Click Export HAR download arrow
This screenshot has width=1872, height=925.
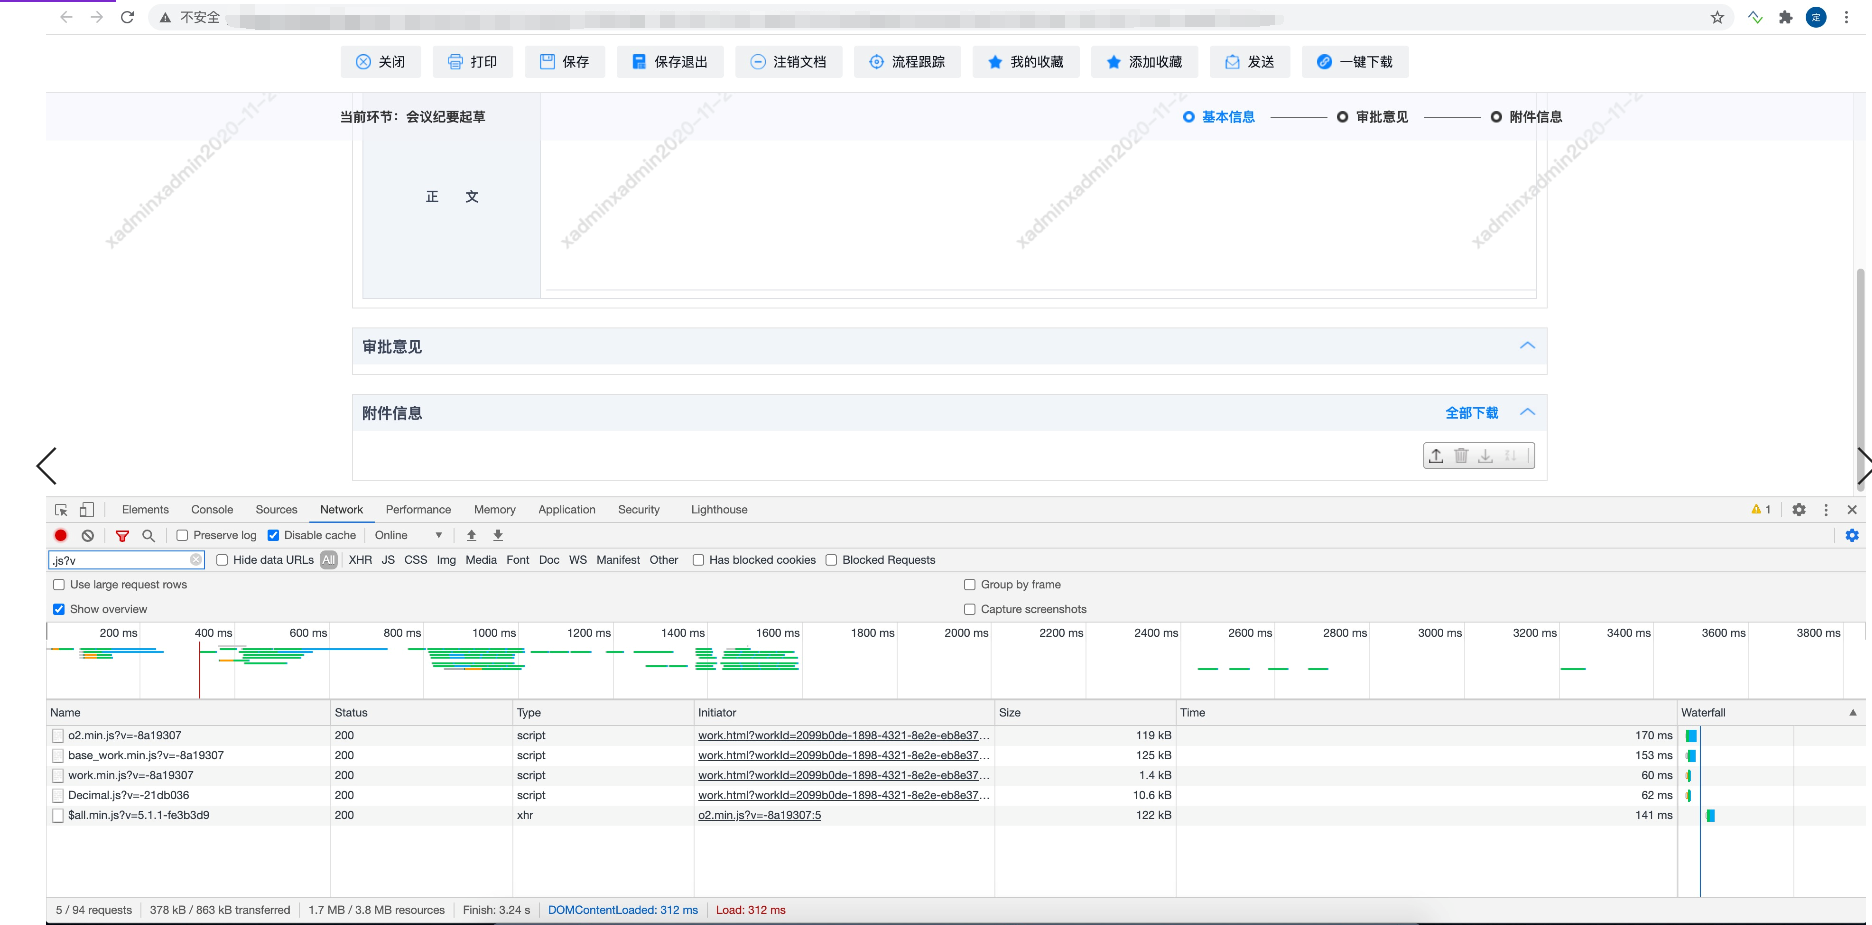[498, 536]
